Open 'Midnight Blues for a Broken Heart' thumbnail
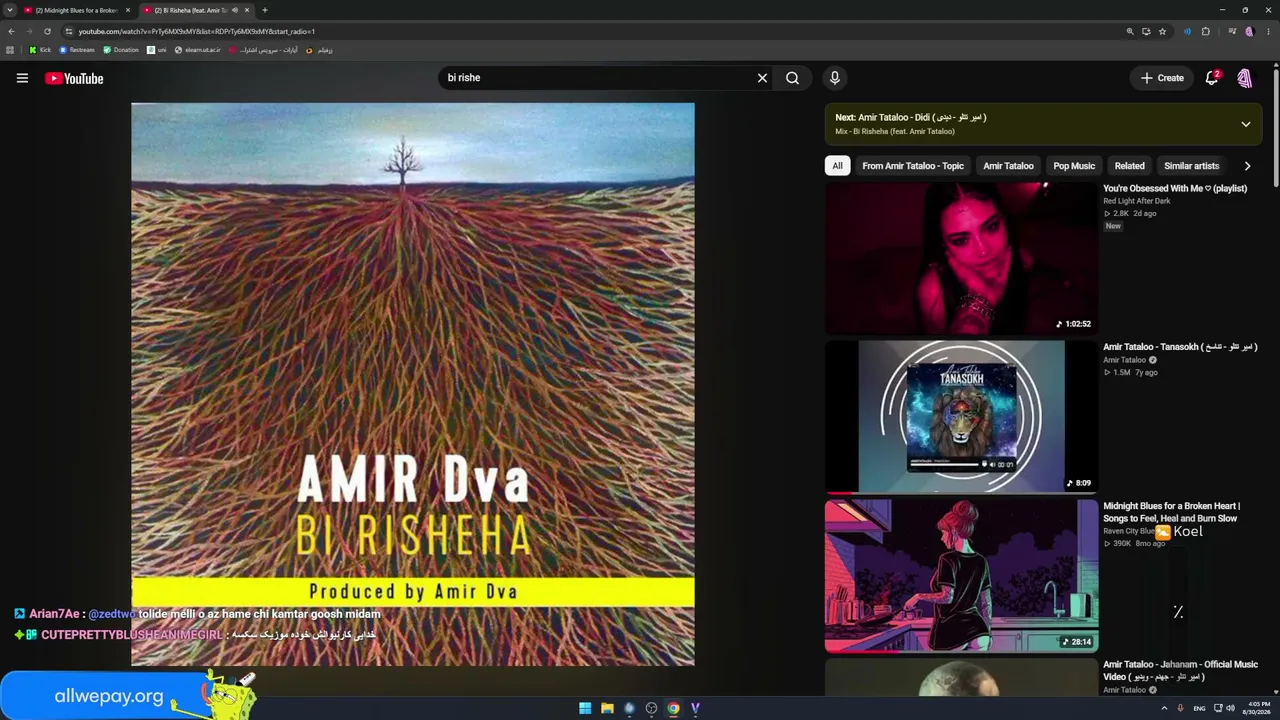The height and width of the screenshot is (720, 1280). [x=961, y=576]
